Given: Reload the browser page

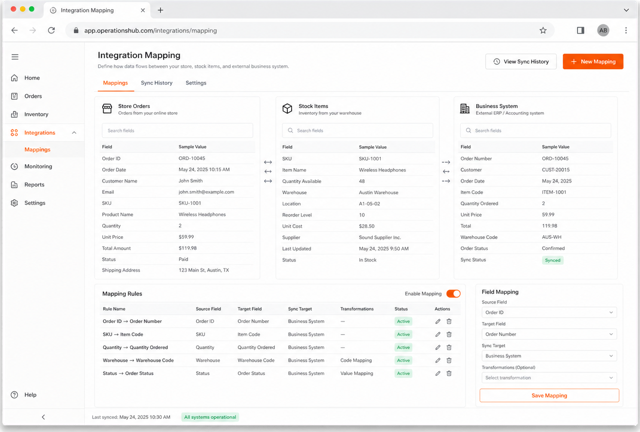Looking at the screenshot, I should [x=51, y=30].
